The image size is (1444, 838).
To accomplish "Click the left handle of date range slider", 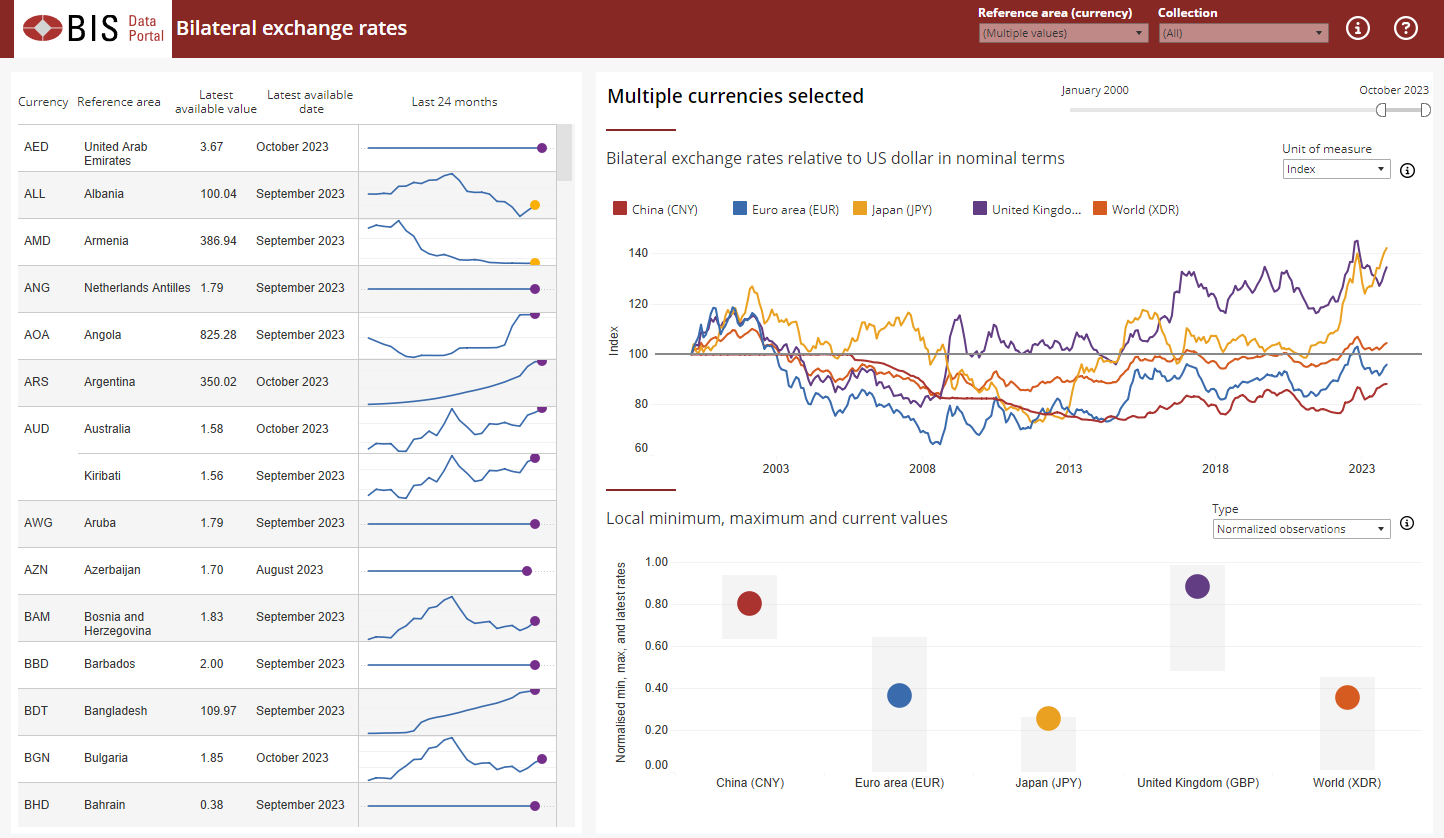I will tap(1381, 110).
